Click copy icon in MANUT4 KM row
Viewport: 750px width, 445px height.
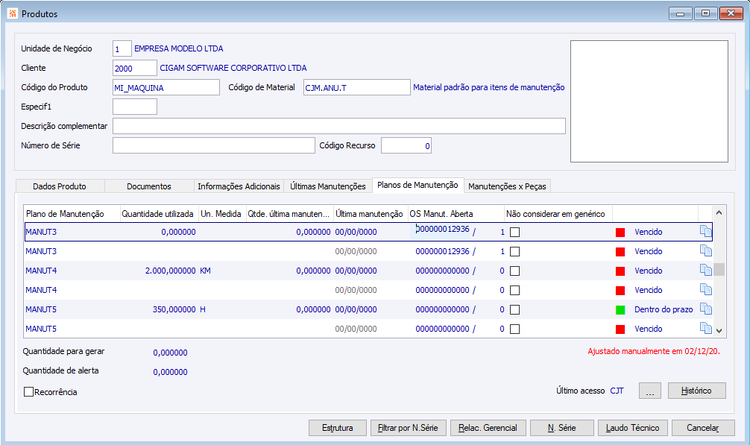click(x=706, y=270)
